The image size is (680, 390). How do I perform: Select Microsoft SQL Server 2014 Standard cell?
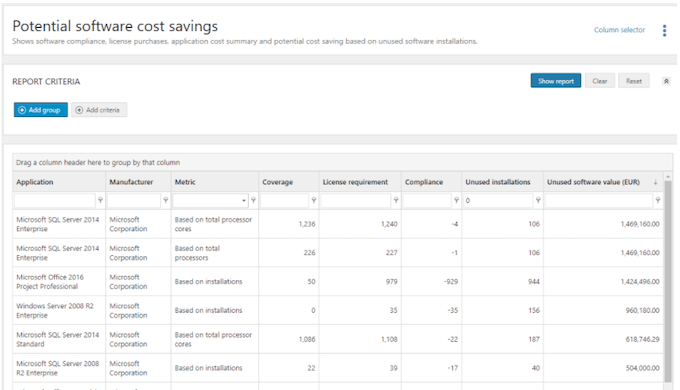pyautogui.click(x=59, y=339)
